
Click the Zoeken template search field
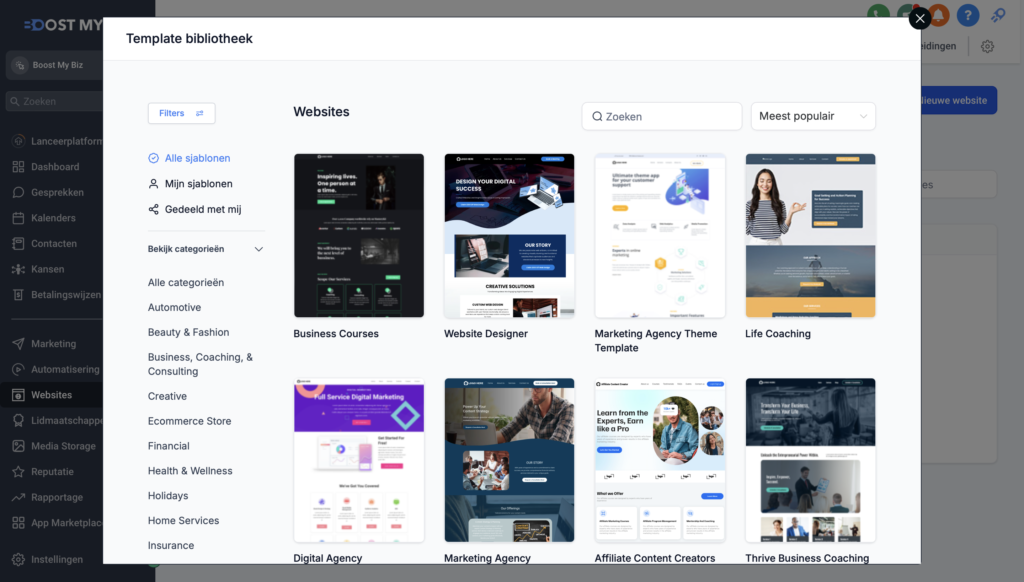coord(662,116)
